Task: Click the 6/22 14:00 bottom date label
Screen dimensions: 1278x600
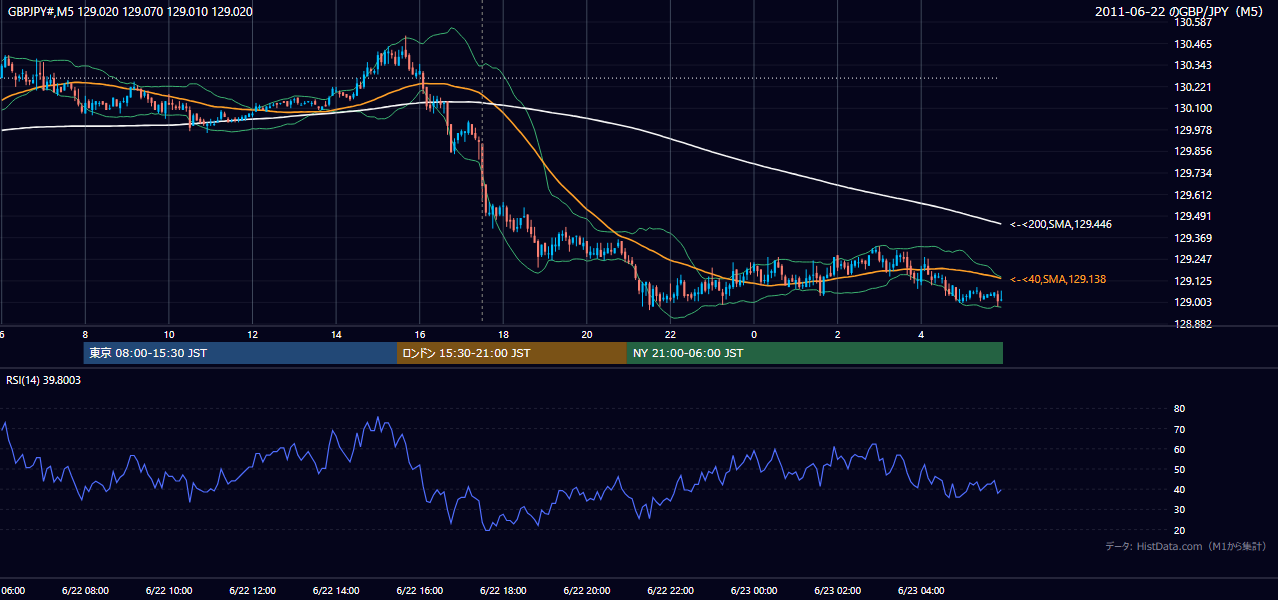Action: click(336, 590)
